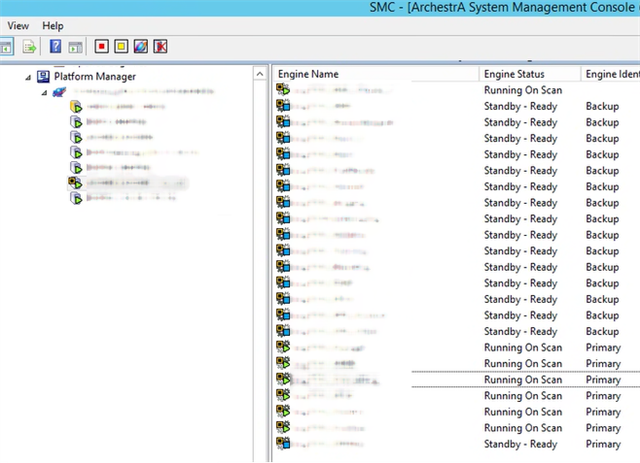This screenshot has height=463, width=640.
Task: Click the Export List toolbar icon
Action: [29, 47]
